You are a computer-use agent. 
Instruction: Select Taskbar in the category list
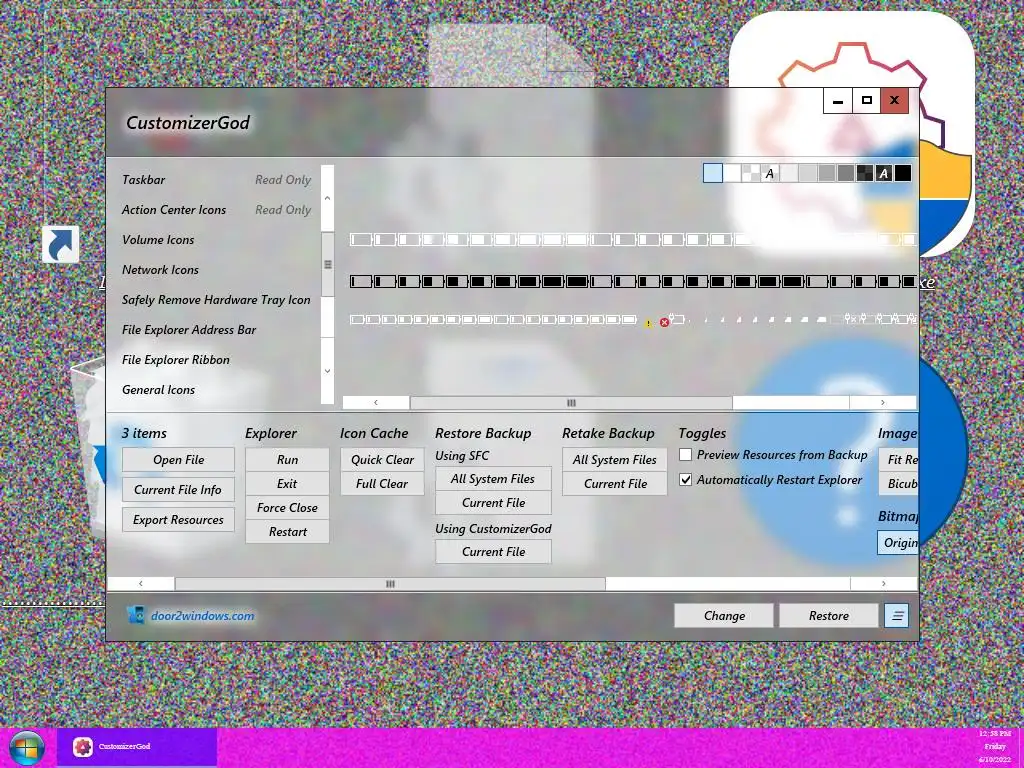[x=216, y=180]
